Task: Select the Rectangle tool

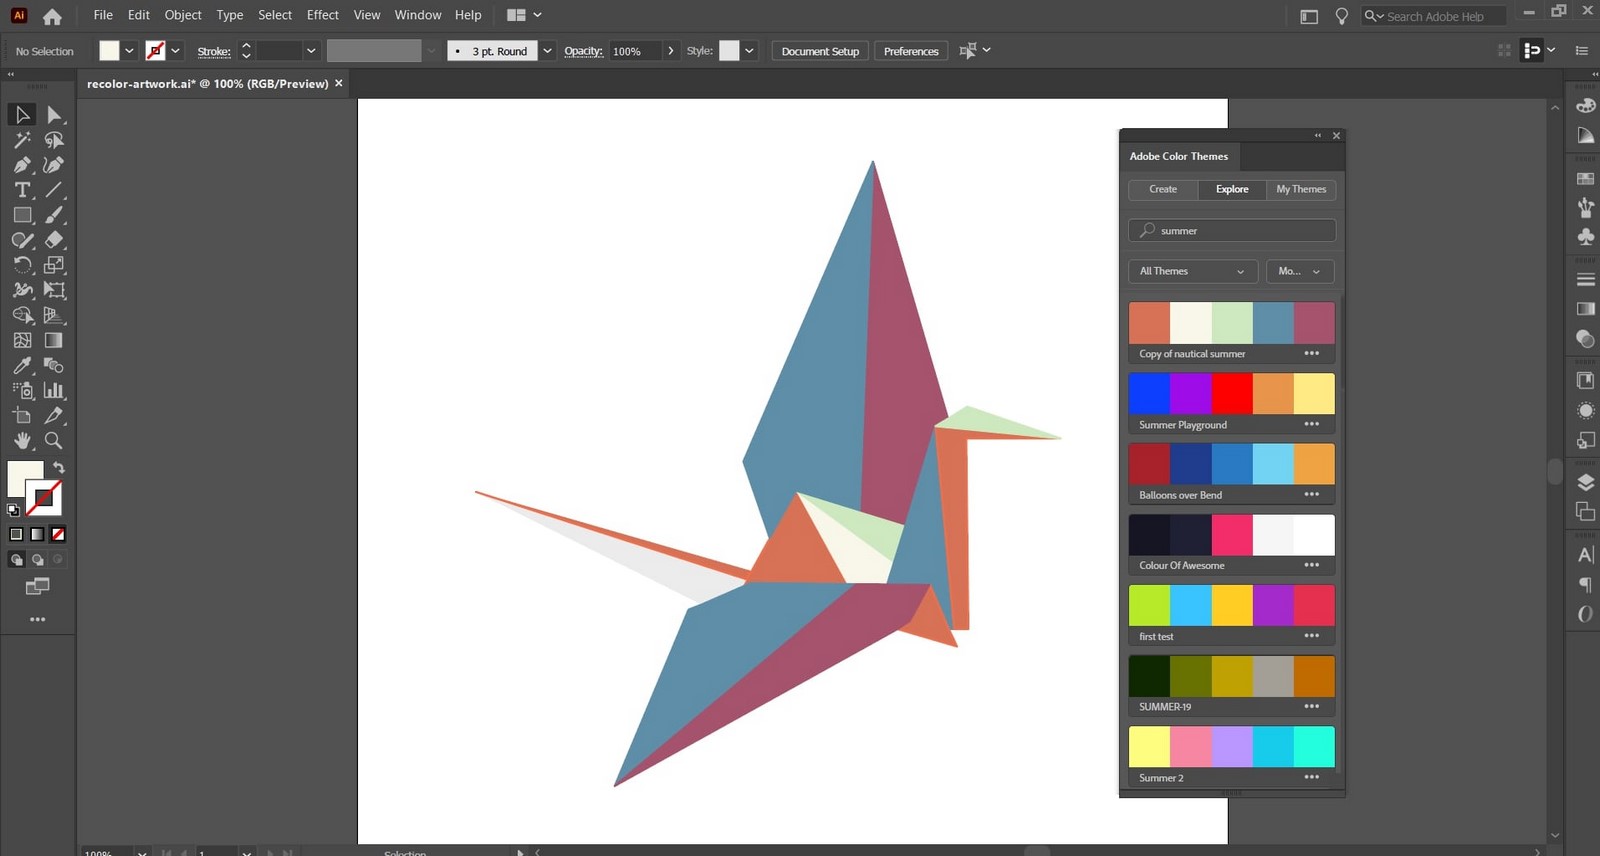Action: (22, 215)
